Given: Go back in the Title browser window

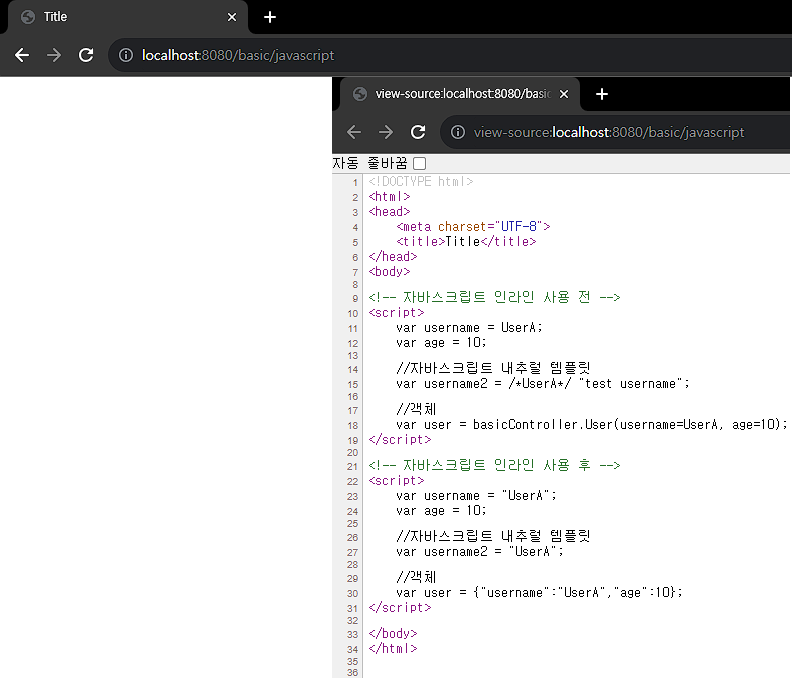Looking at the screenshot, I should click(22, 55).
